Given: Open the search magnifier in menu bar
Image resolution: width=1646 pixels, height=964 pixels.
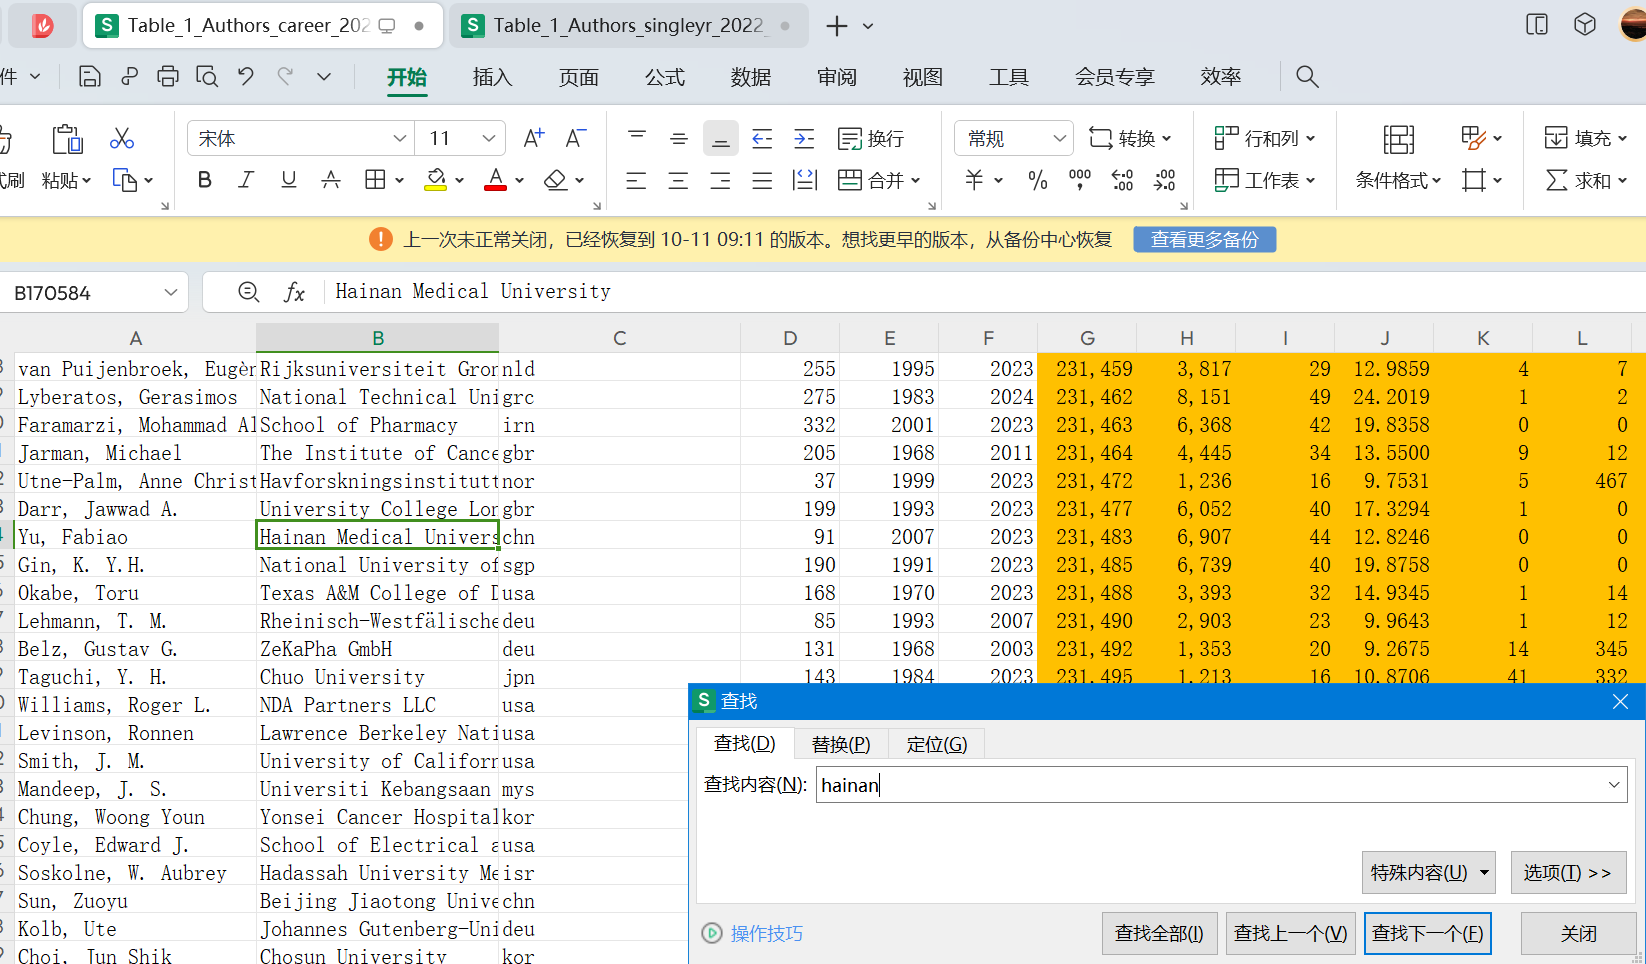Looking at the screenshot, I should pos(1307,77).
